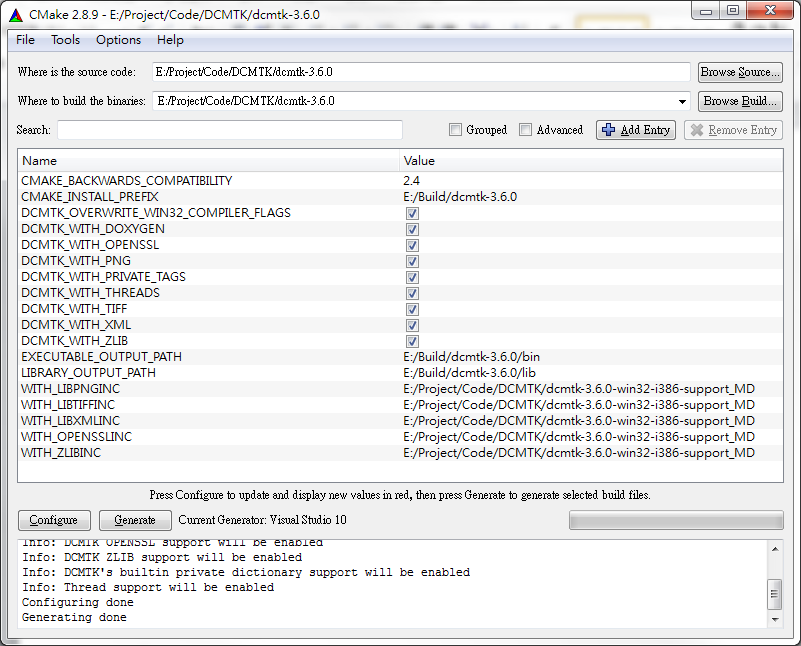This screenshot has width=801, height=646.
Task: Disable DCMTK_WITH_ZLIB checkbox
Action: [412, 341]
